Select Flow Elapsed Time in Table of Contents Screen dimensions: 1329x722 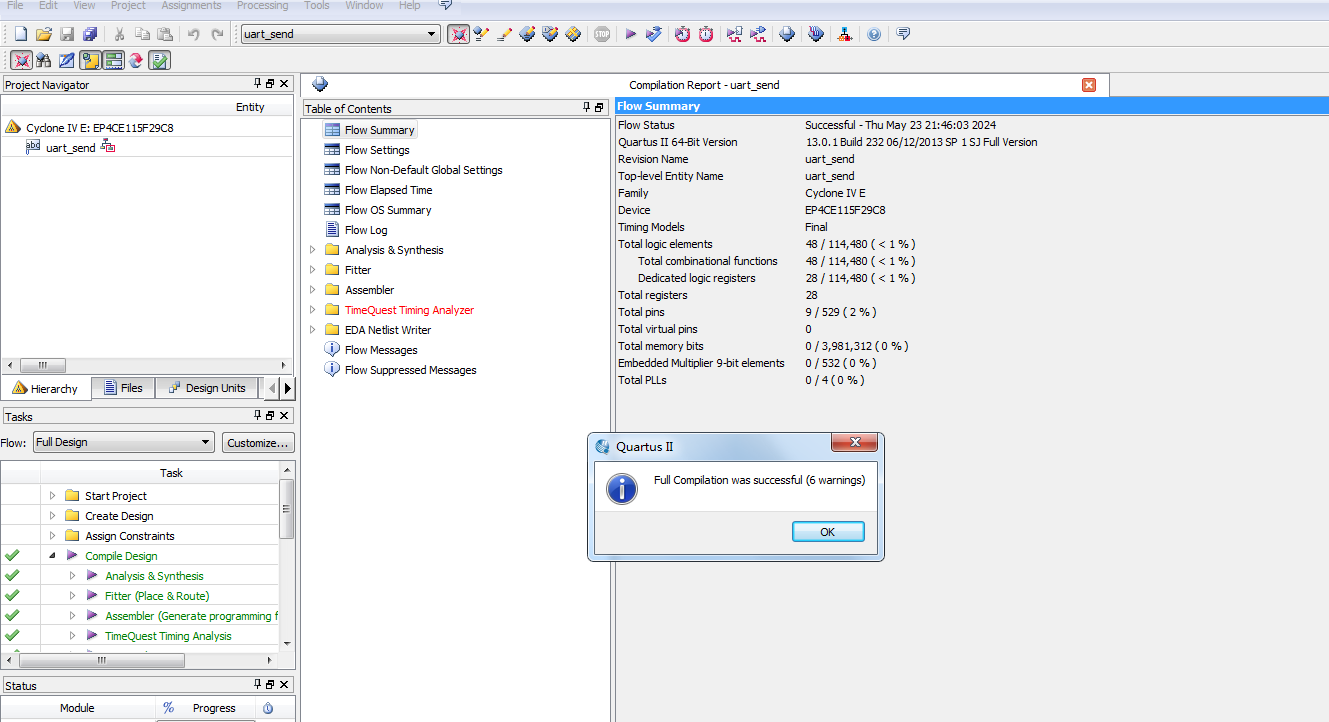coord(388,190)
